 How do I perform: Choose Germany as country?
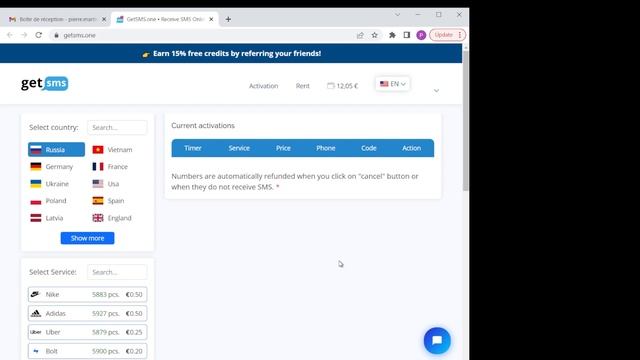pyautogui.click(x=51, y=167)
